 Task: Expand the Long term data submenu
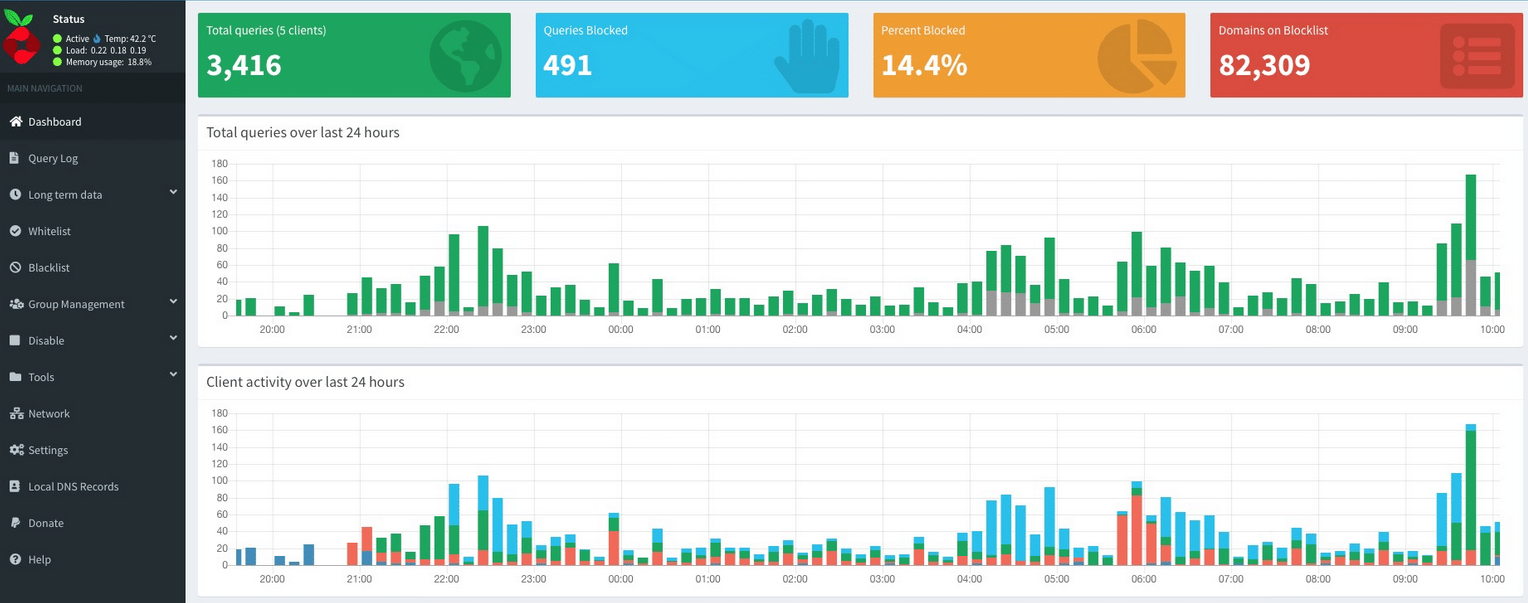[x=173, y=193]
